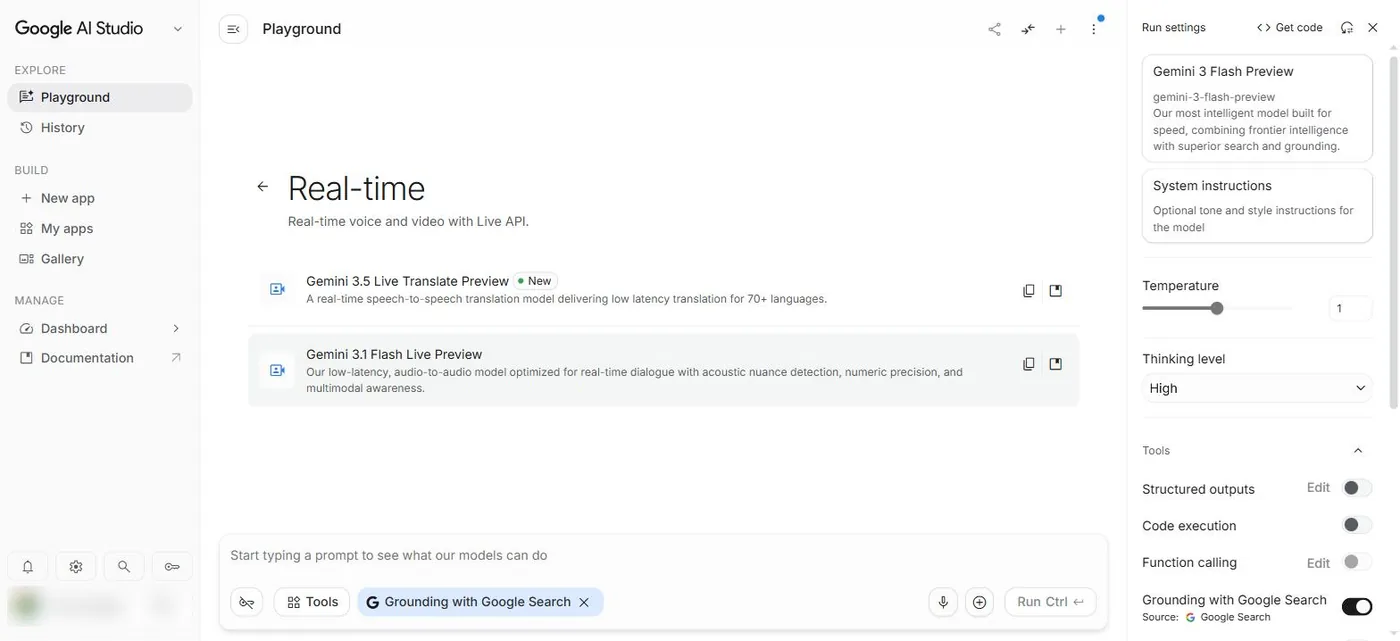Open notifications bell icon
The height and width of the screenshot is (641, 1400).
(28, 567)
